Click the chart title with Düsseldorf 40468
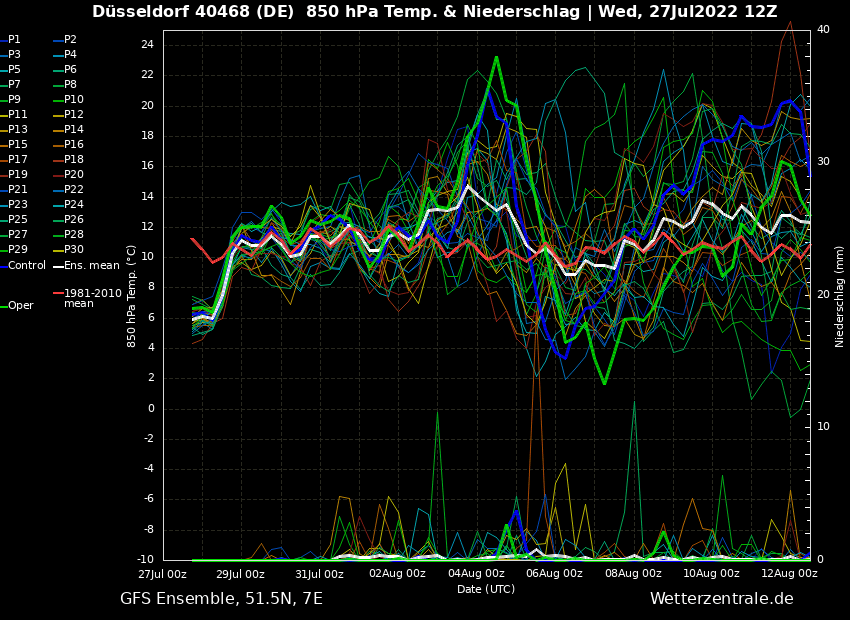Screen dimensions: 850x620 (434, 12)
